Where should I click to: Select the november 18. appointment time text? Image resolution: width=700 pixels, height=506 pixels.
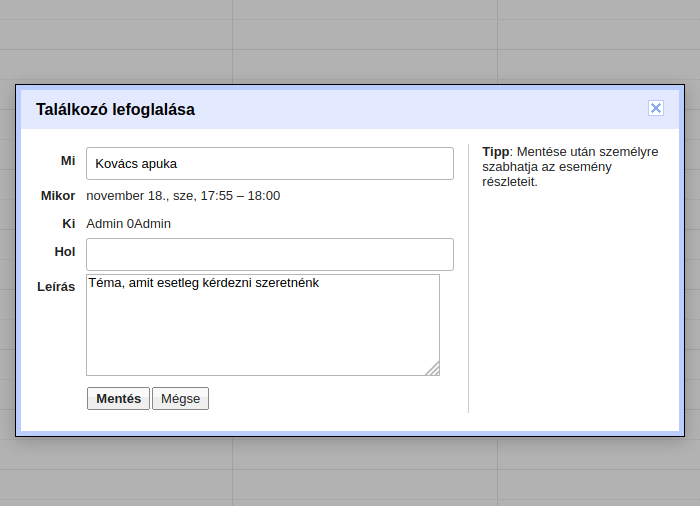tap(183, 195)
